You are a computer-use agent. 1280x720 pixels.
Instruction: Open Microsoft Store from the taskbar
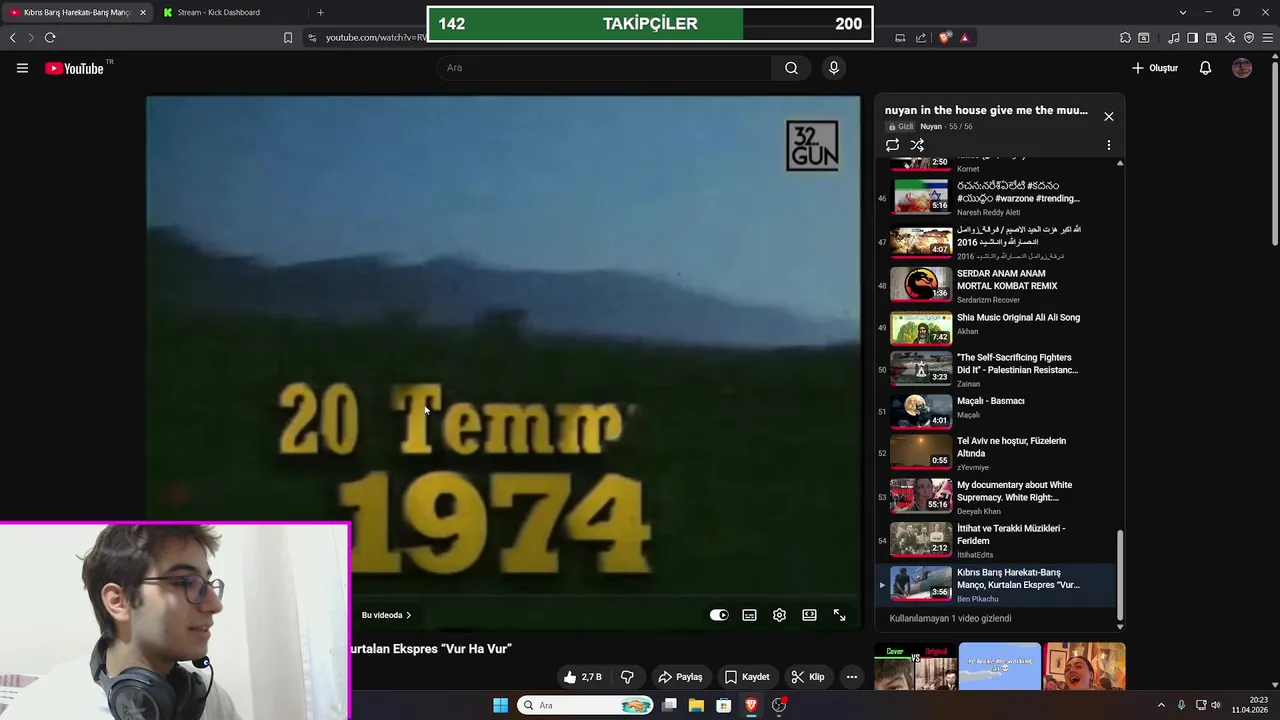tap(723, 705)
